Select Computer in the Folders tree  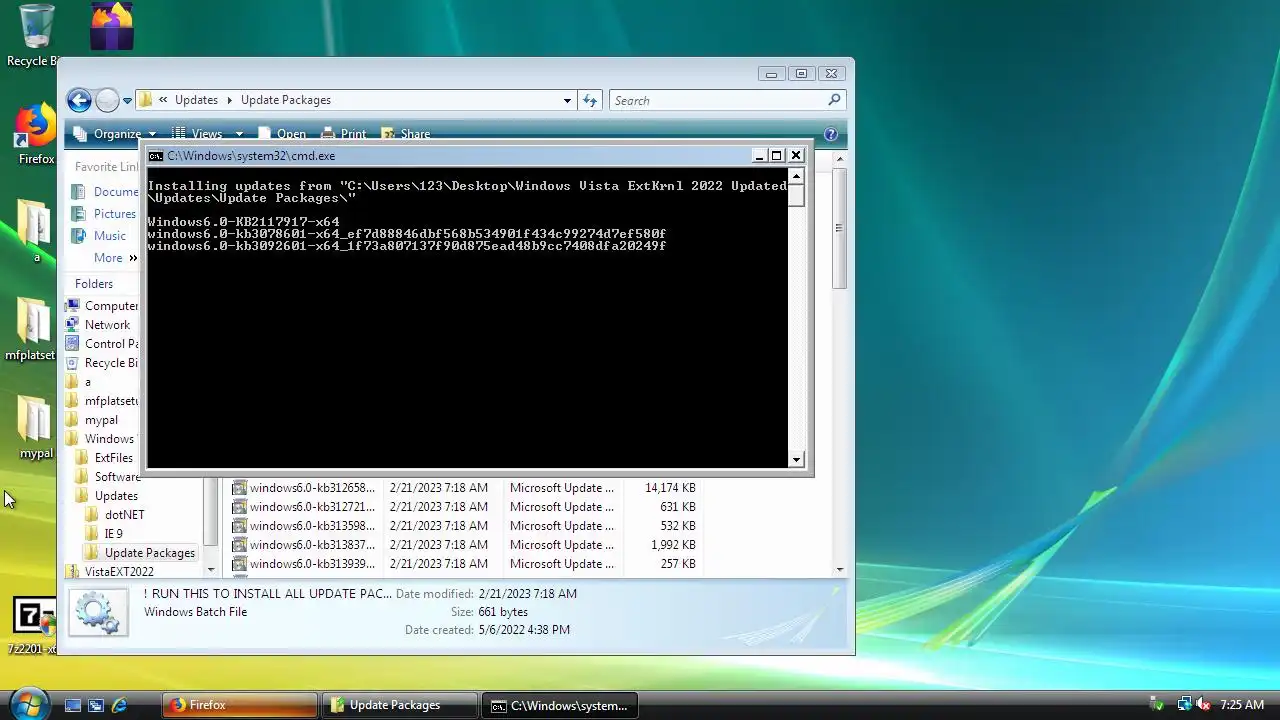coord(101,306)
